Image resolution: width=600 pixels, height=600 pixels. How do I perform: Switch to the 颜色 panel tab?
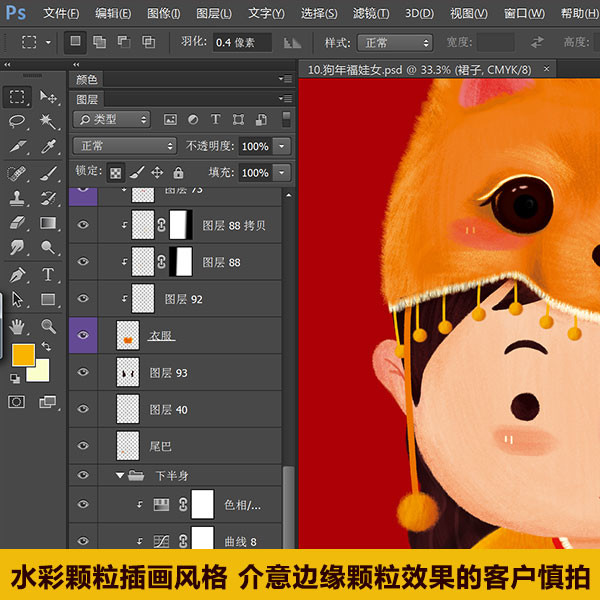[x=86, y=79]
